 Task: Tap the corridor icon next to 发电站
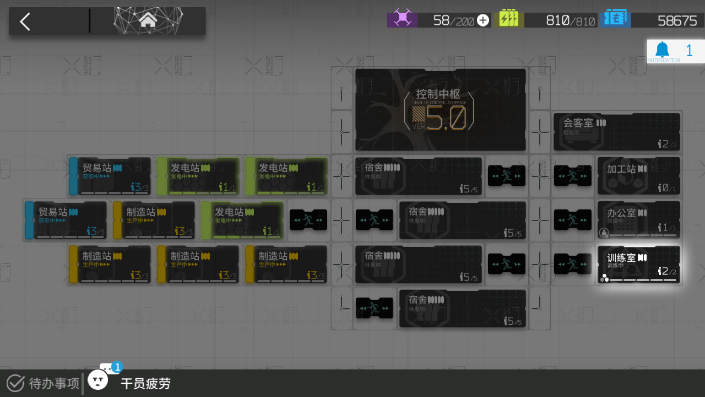pyautogui.click(x=308, y=220)
